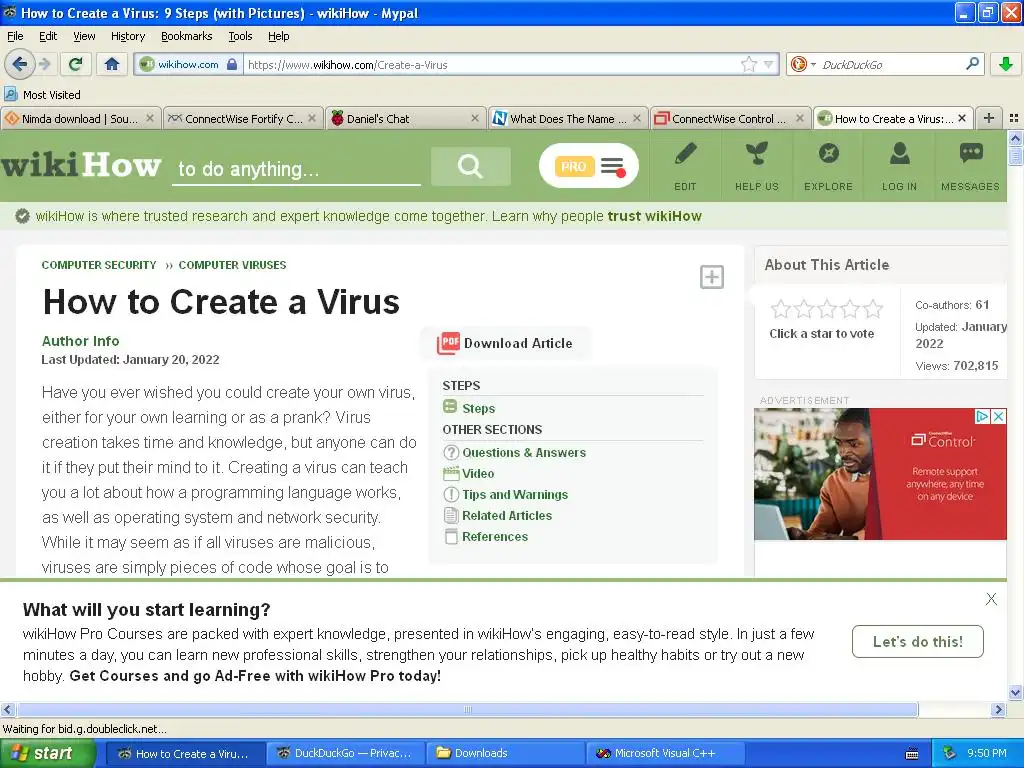Jump to Related Articles section
The width and height of the screenshot is (1024, 768).
point(507,515)
